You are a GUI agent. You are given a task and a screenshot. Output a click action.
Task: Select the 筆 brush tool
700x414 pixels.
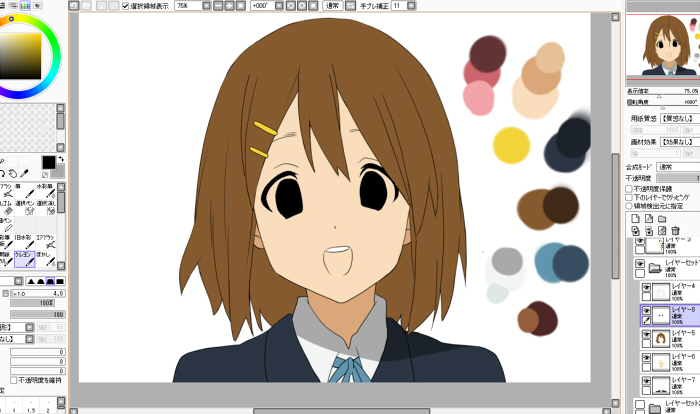pos(25,191)
